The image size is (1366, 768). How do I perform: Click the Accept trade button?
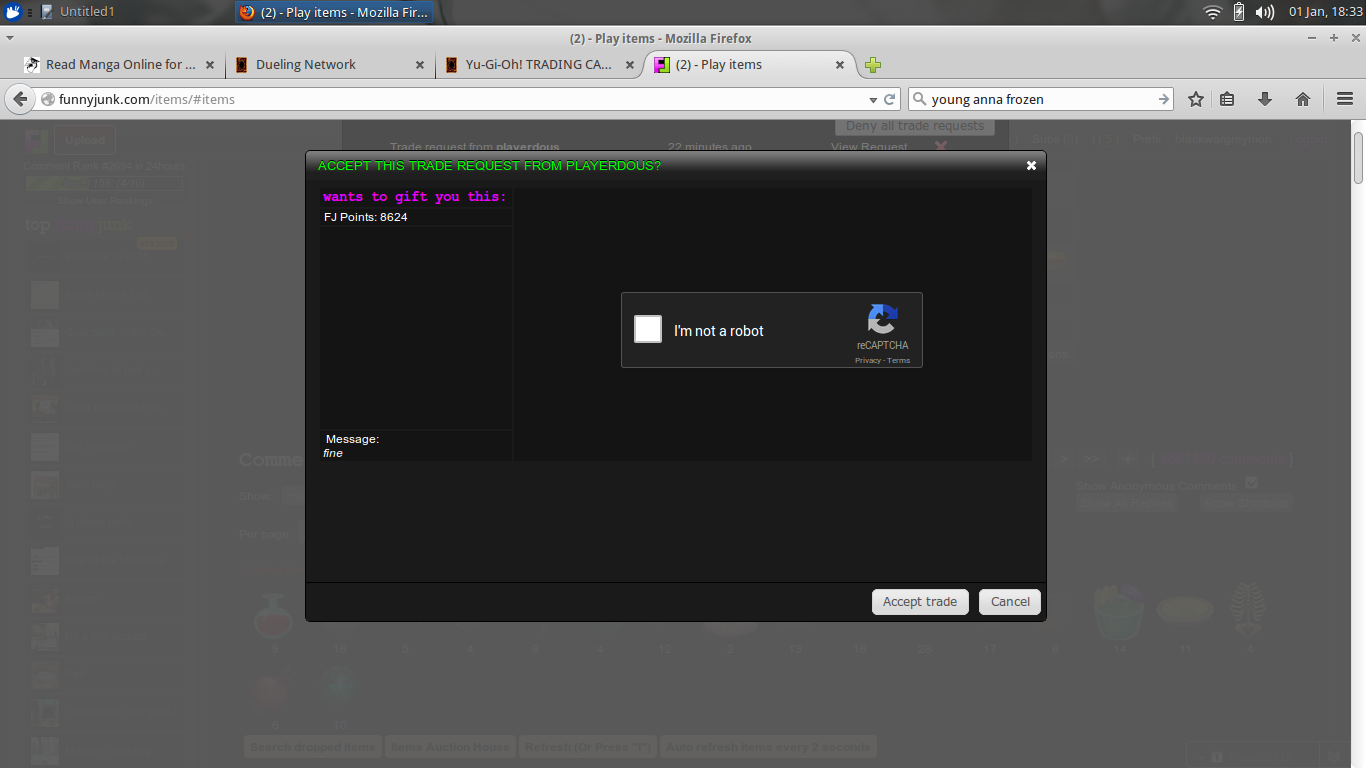click(919, 602)
